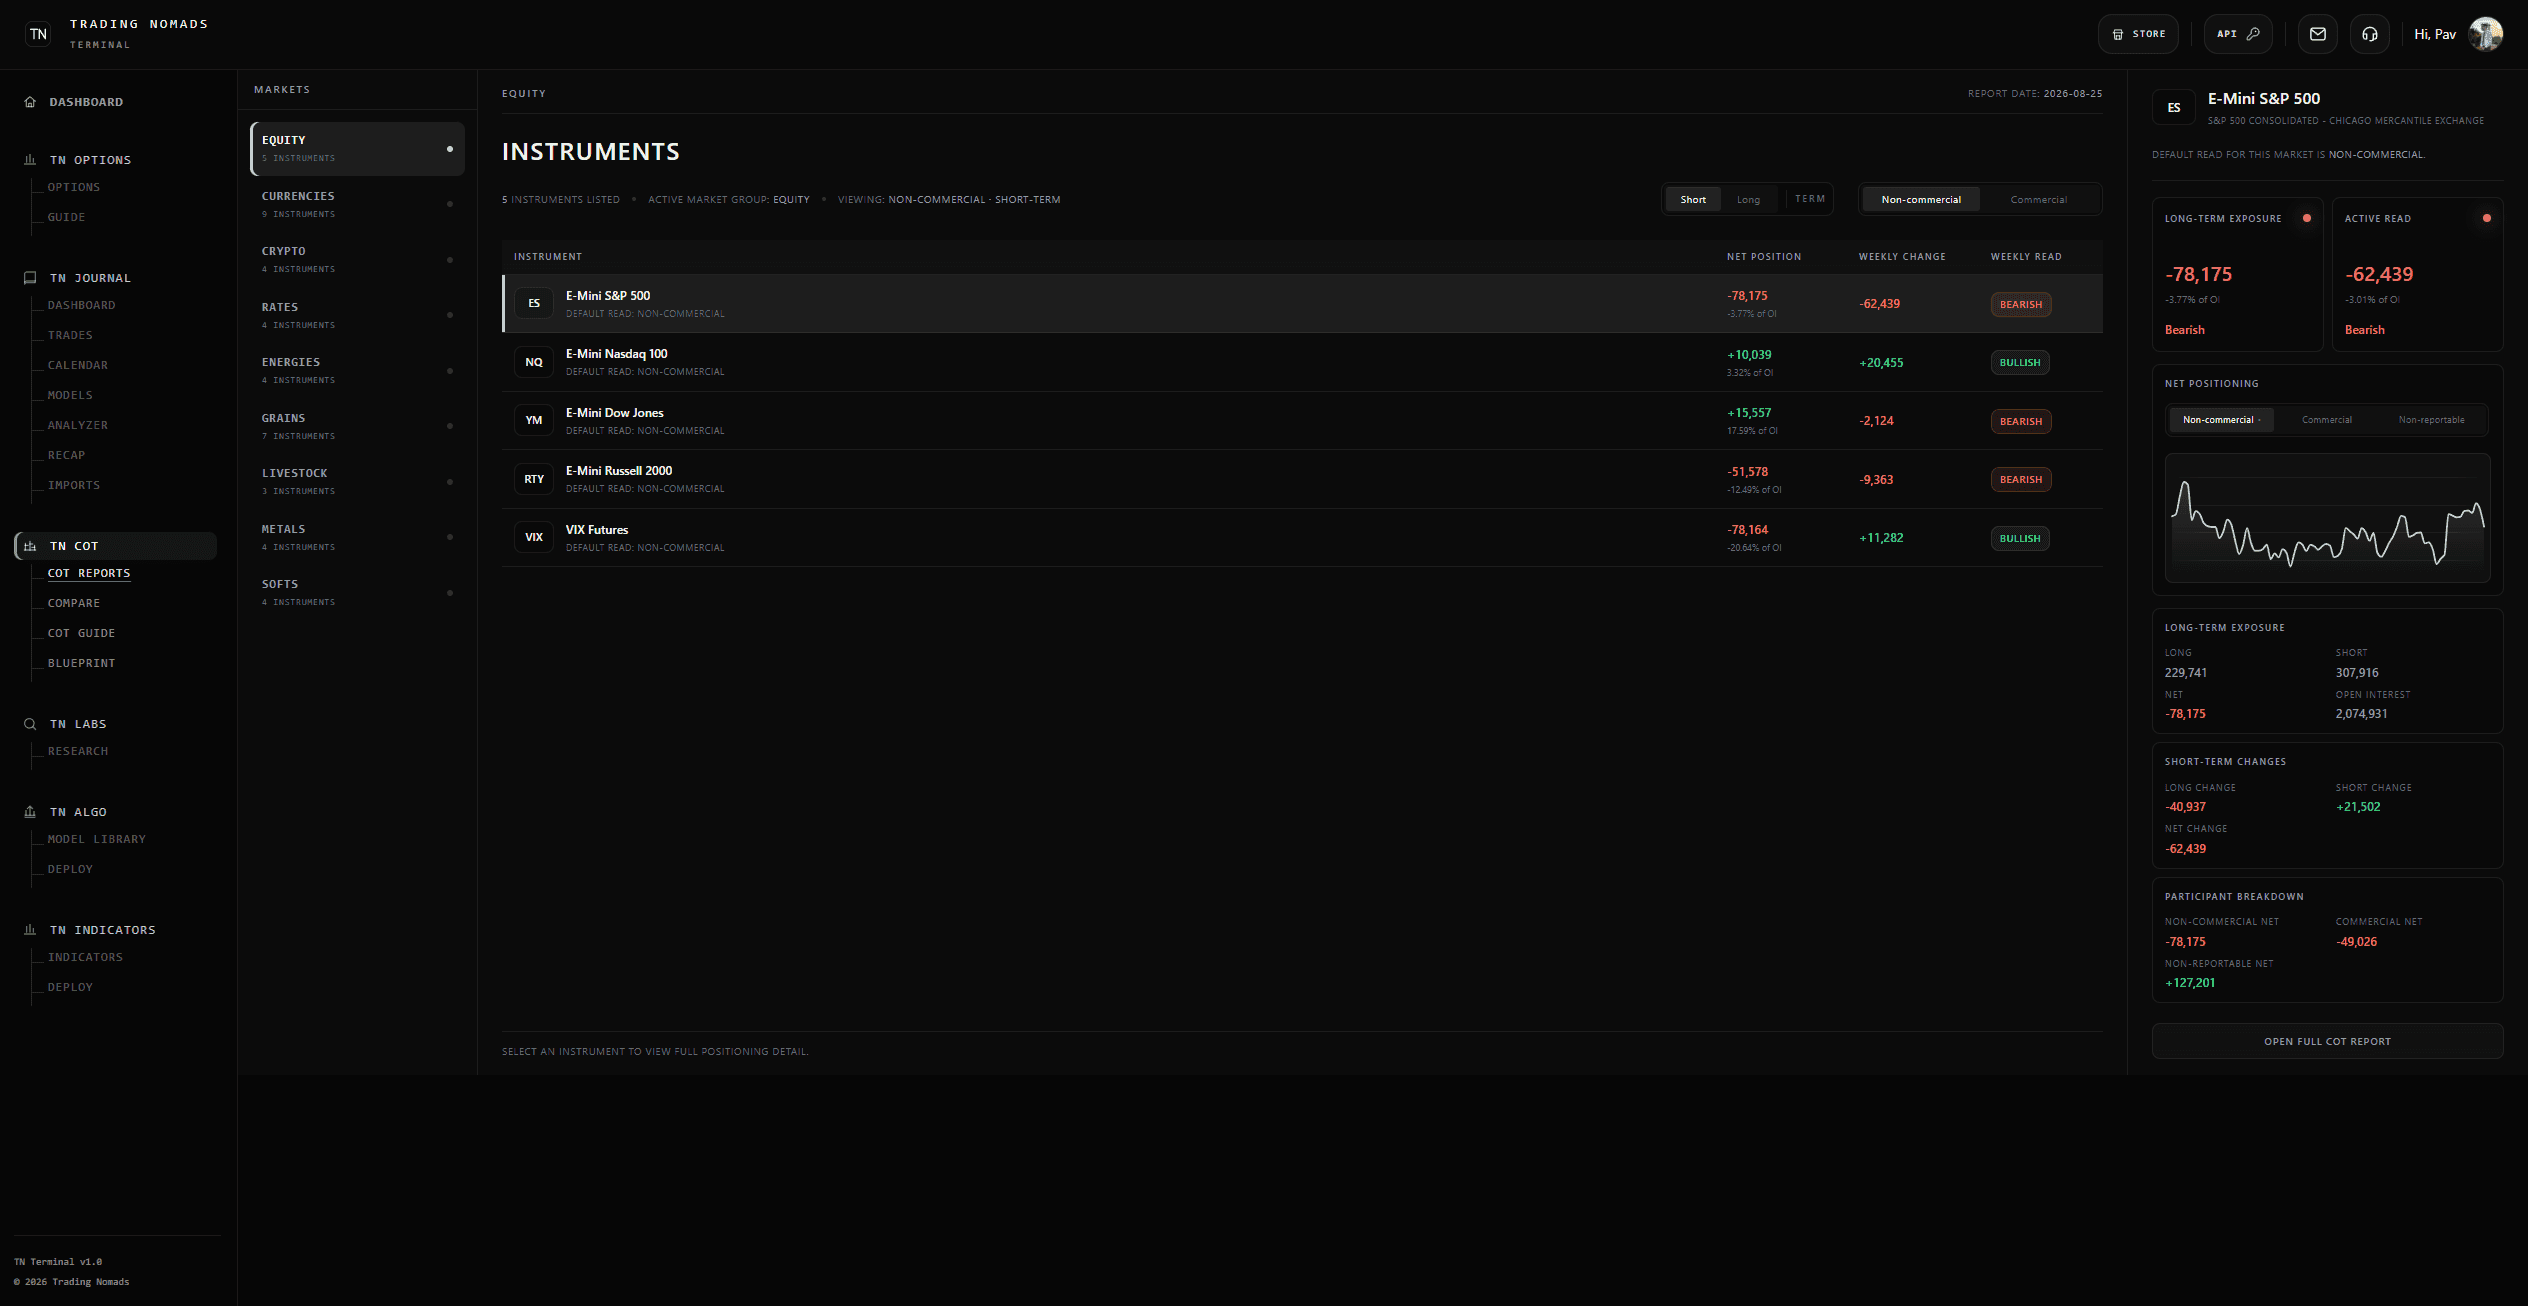This screenshot has width=2528, height=1306.
Task: Select the Livestock market group
Action: [x=357, y=482]
